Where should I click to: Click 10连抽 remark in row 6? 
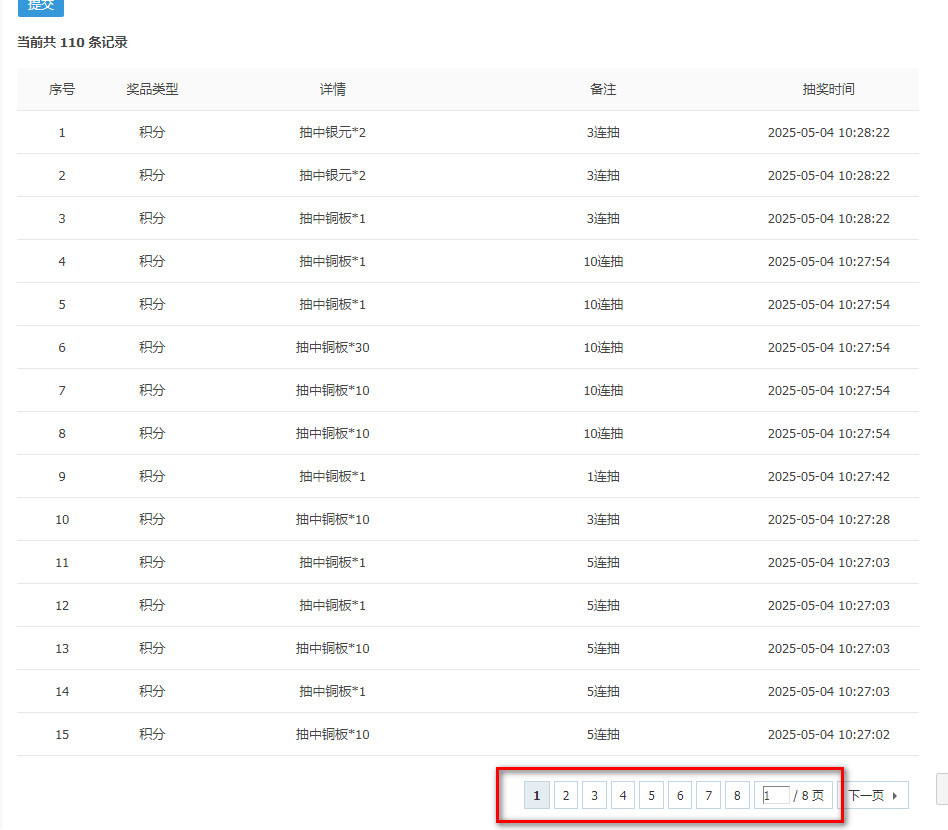click(x=603, y=348)
